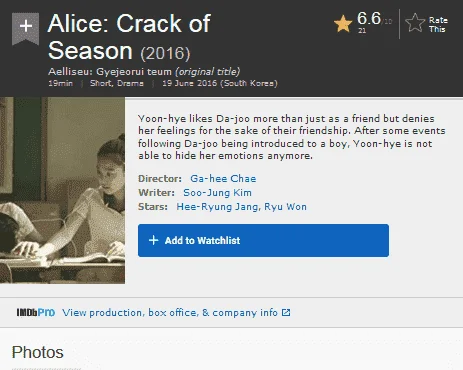The height and width of the screenshot is (370, 463).
Task: Click the Add to Watchlist button
Action: click(x=263, y=240)
